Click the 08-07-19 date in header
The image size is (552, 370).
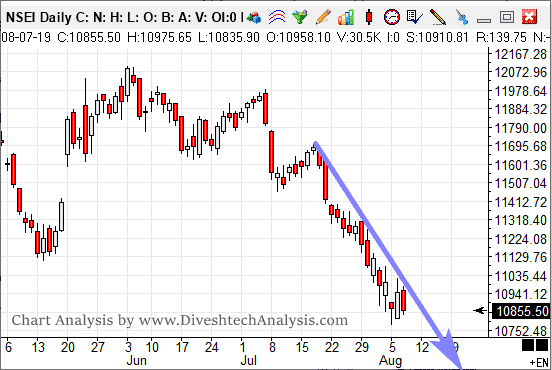pos(26,37)
